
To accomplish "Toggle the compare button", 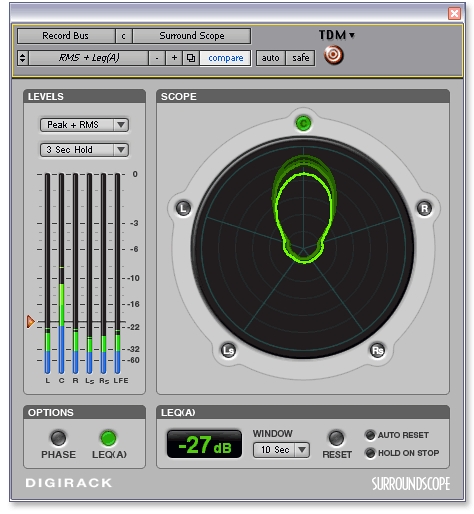I will click(225, 58).
